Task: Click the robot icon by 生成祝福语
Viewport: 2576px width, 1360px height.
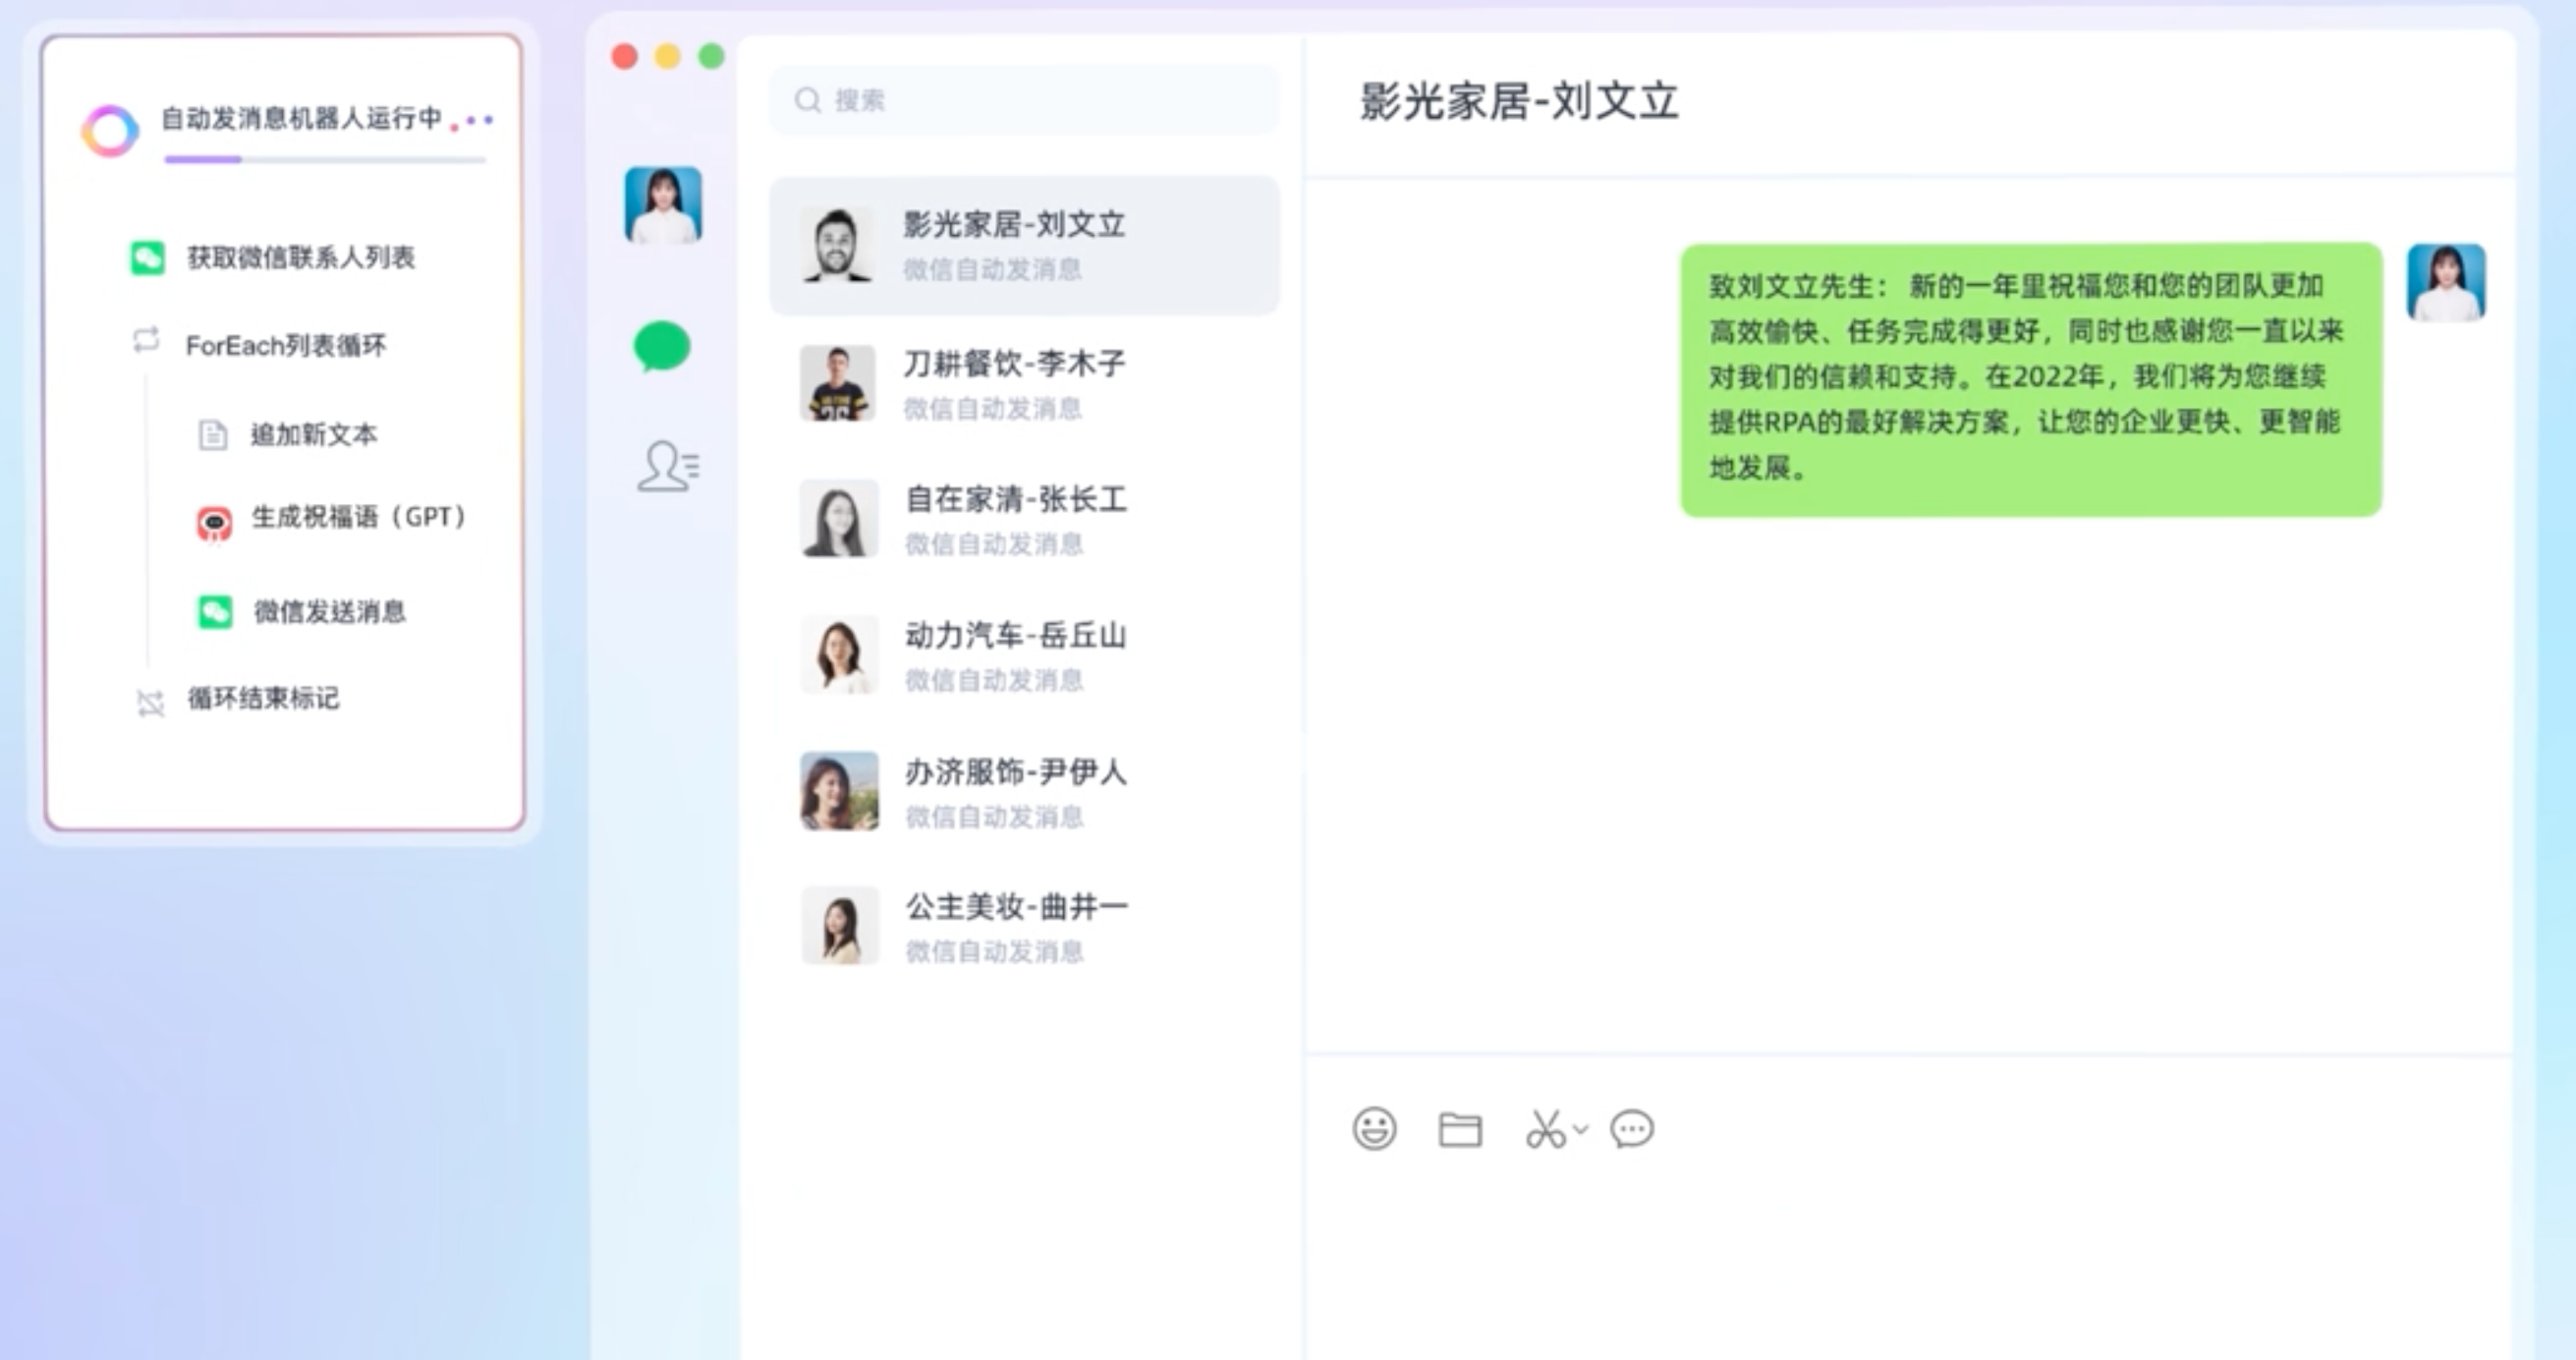Action: tap(213, 522)
